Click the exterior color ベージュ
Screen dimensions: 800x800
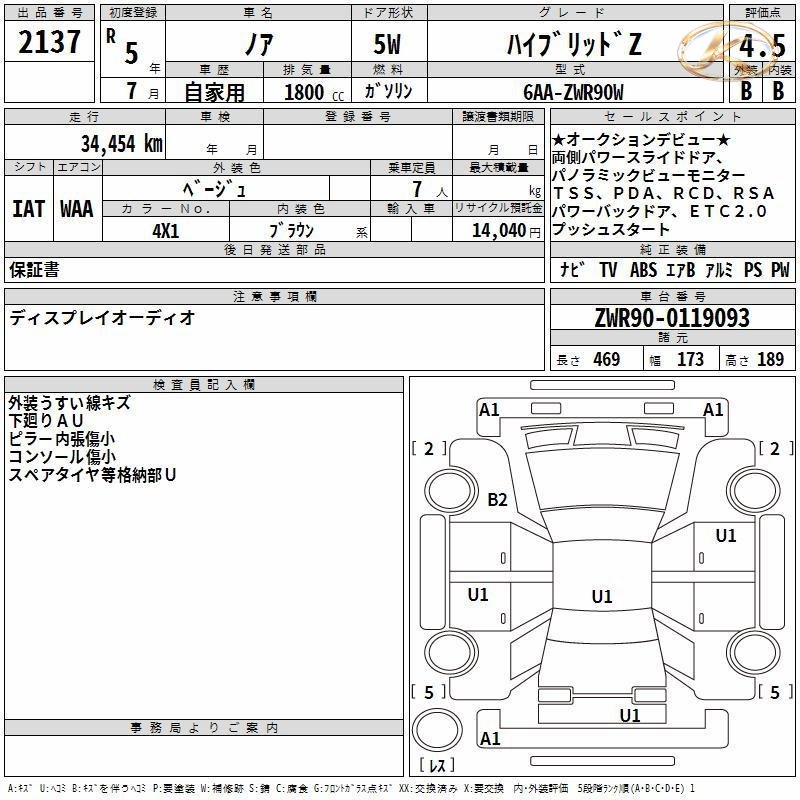click(x=215, y=190)
